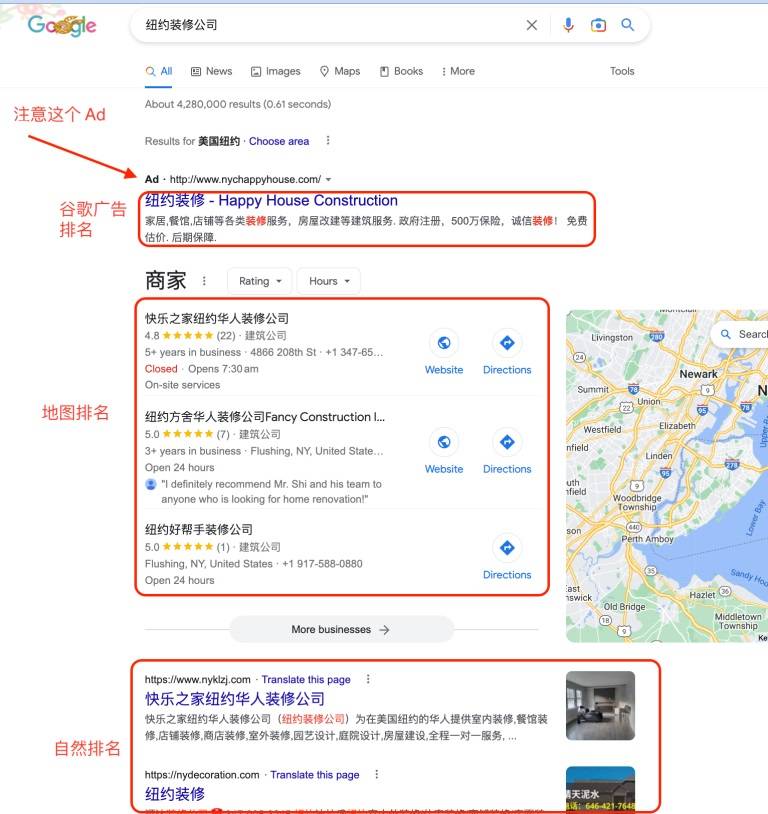Click Directions icon for 纽约好帮手装修公司
This screenshot has height=814, width=768.
pos(507,548)
